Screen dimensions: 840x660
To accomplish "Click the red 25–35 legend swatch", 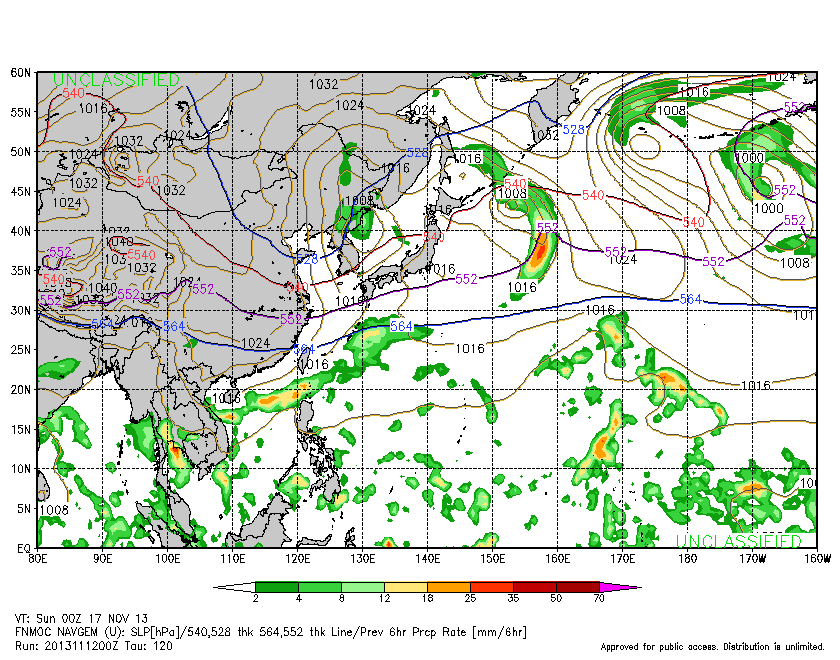I will point(492,587).
